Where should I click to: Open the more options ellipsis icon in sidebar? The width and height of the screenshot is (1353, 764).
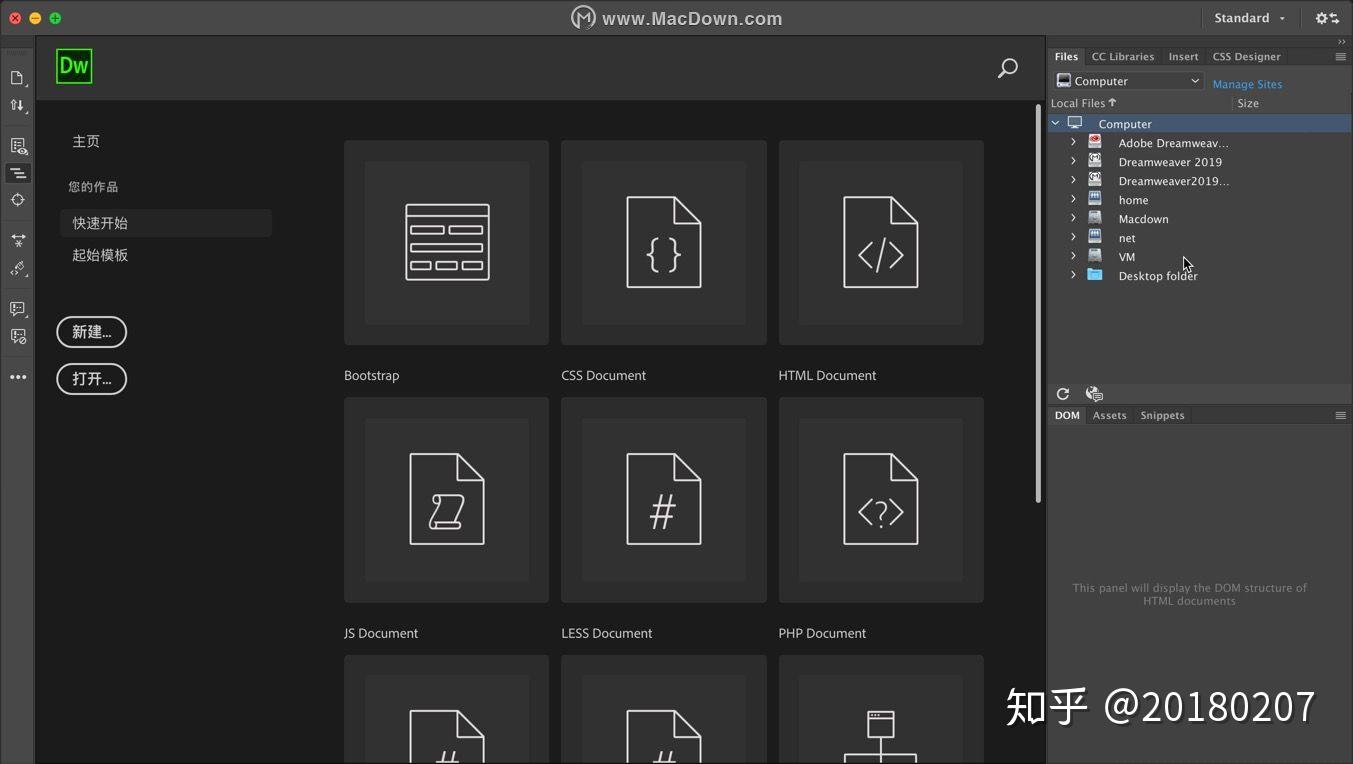click(17, 377)
